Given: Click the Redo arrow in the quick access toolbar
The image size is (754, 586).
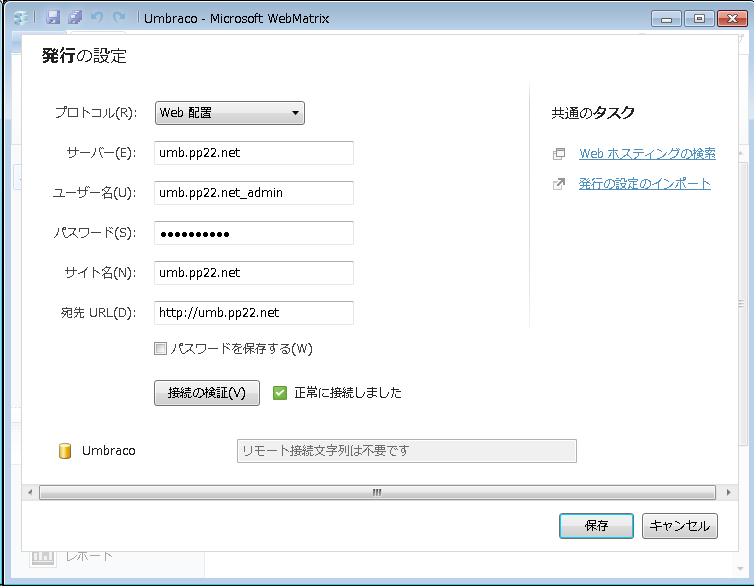Looking at the screenshot, I should [119, 18].
